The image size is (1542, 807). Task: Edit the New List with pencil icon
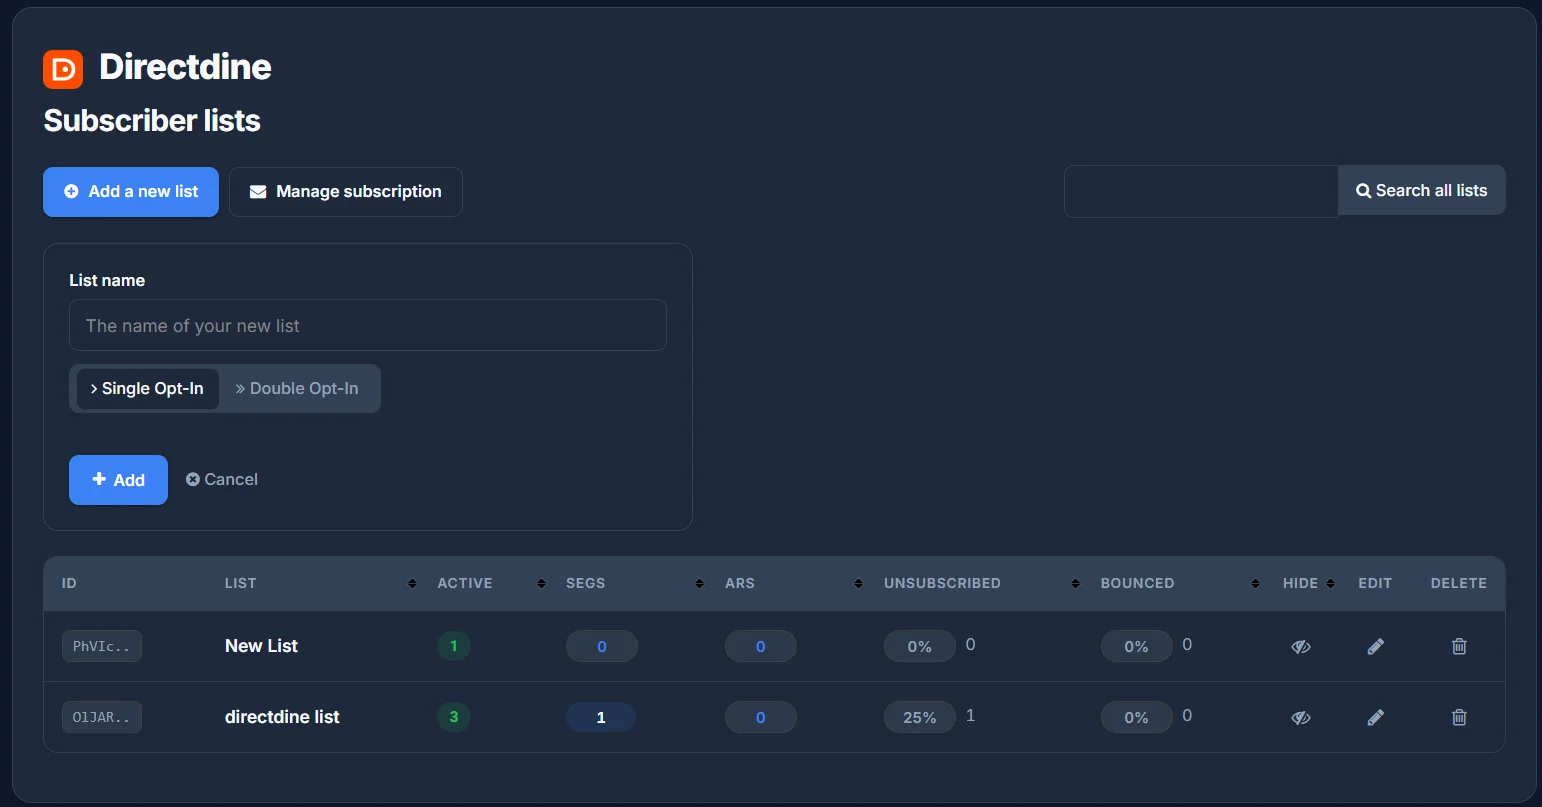pos(1375,647)
